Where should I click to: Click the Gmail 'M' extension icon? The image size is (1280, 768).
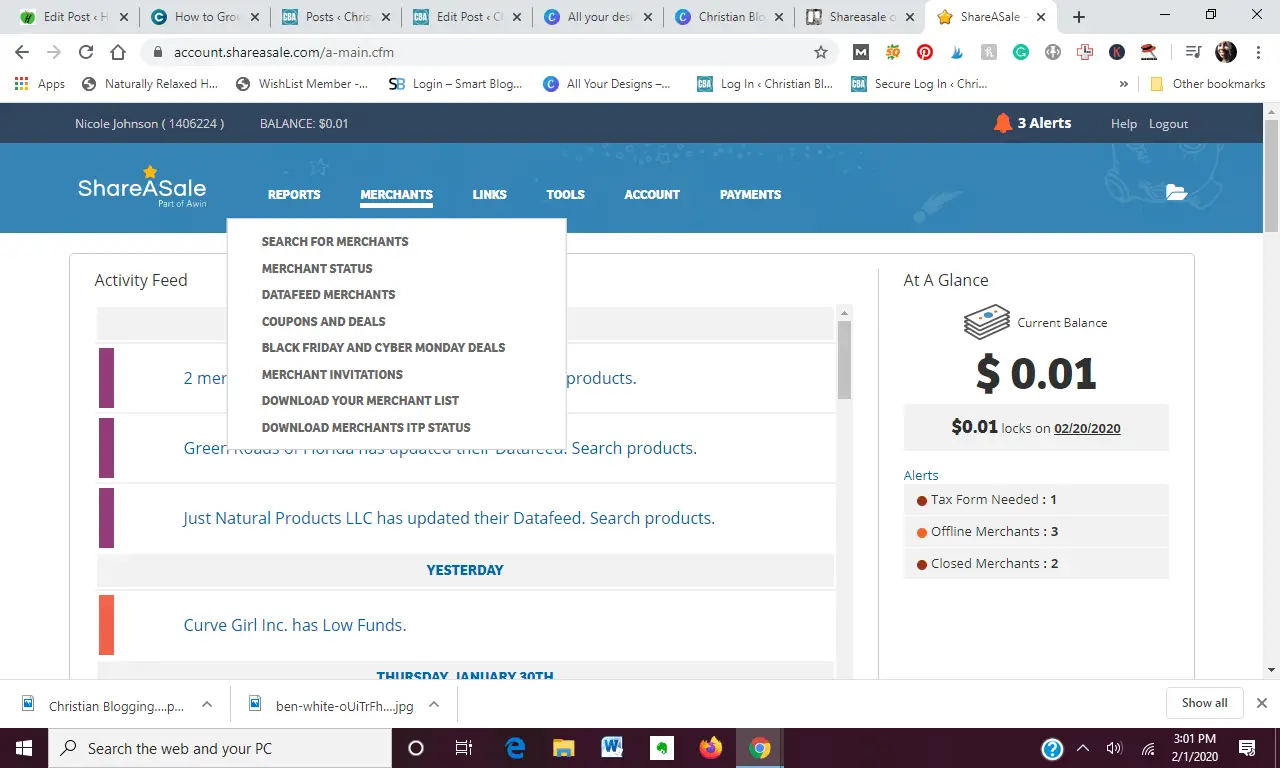click(x=860, y=52)
